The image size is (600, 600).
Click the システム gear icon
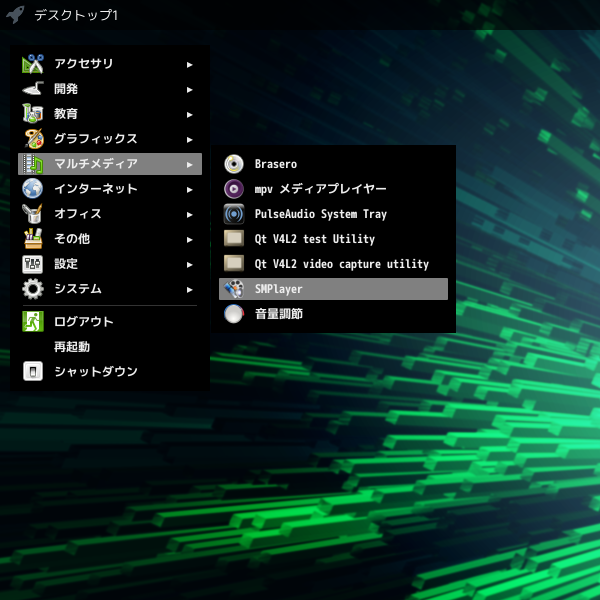[x=33, y=289]
